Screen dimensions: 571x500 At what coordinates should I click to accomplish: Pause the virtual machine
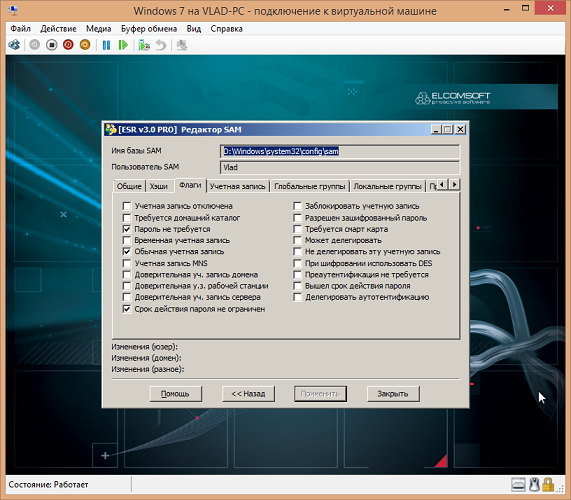click(x=106, y=45)
